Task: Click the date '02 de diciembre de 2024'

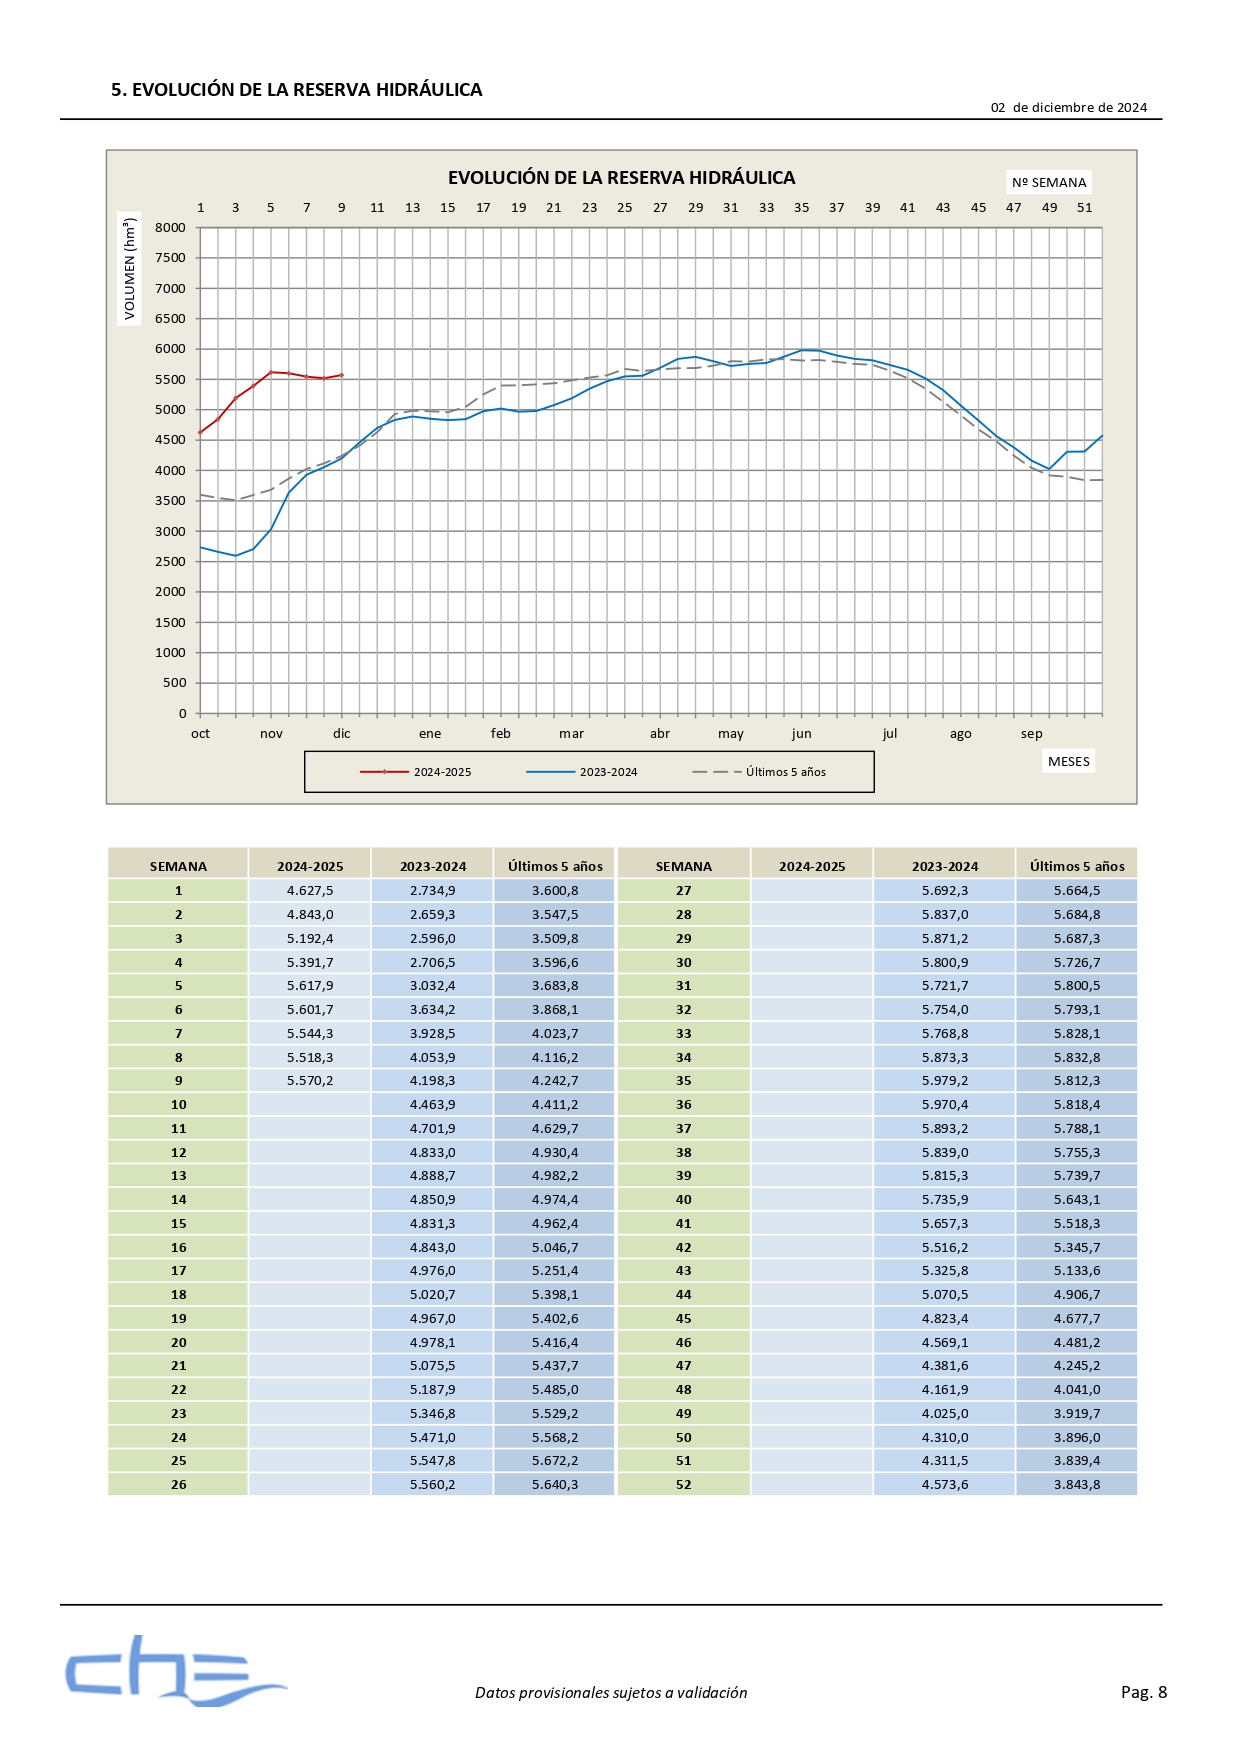Action: tap(1069, 108)
